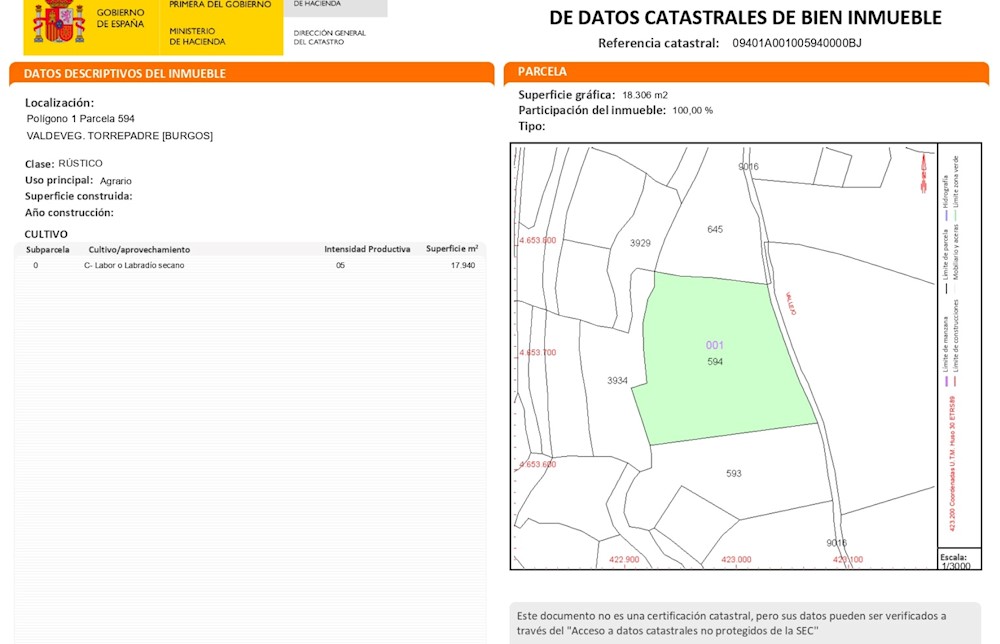Screen dimensions: 1000x644
Task: Click parcel 593 on the cadastral map
Action: click(x=733, y=474)
